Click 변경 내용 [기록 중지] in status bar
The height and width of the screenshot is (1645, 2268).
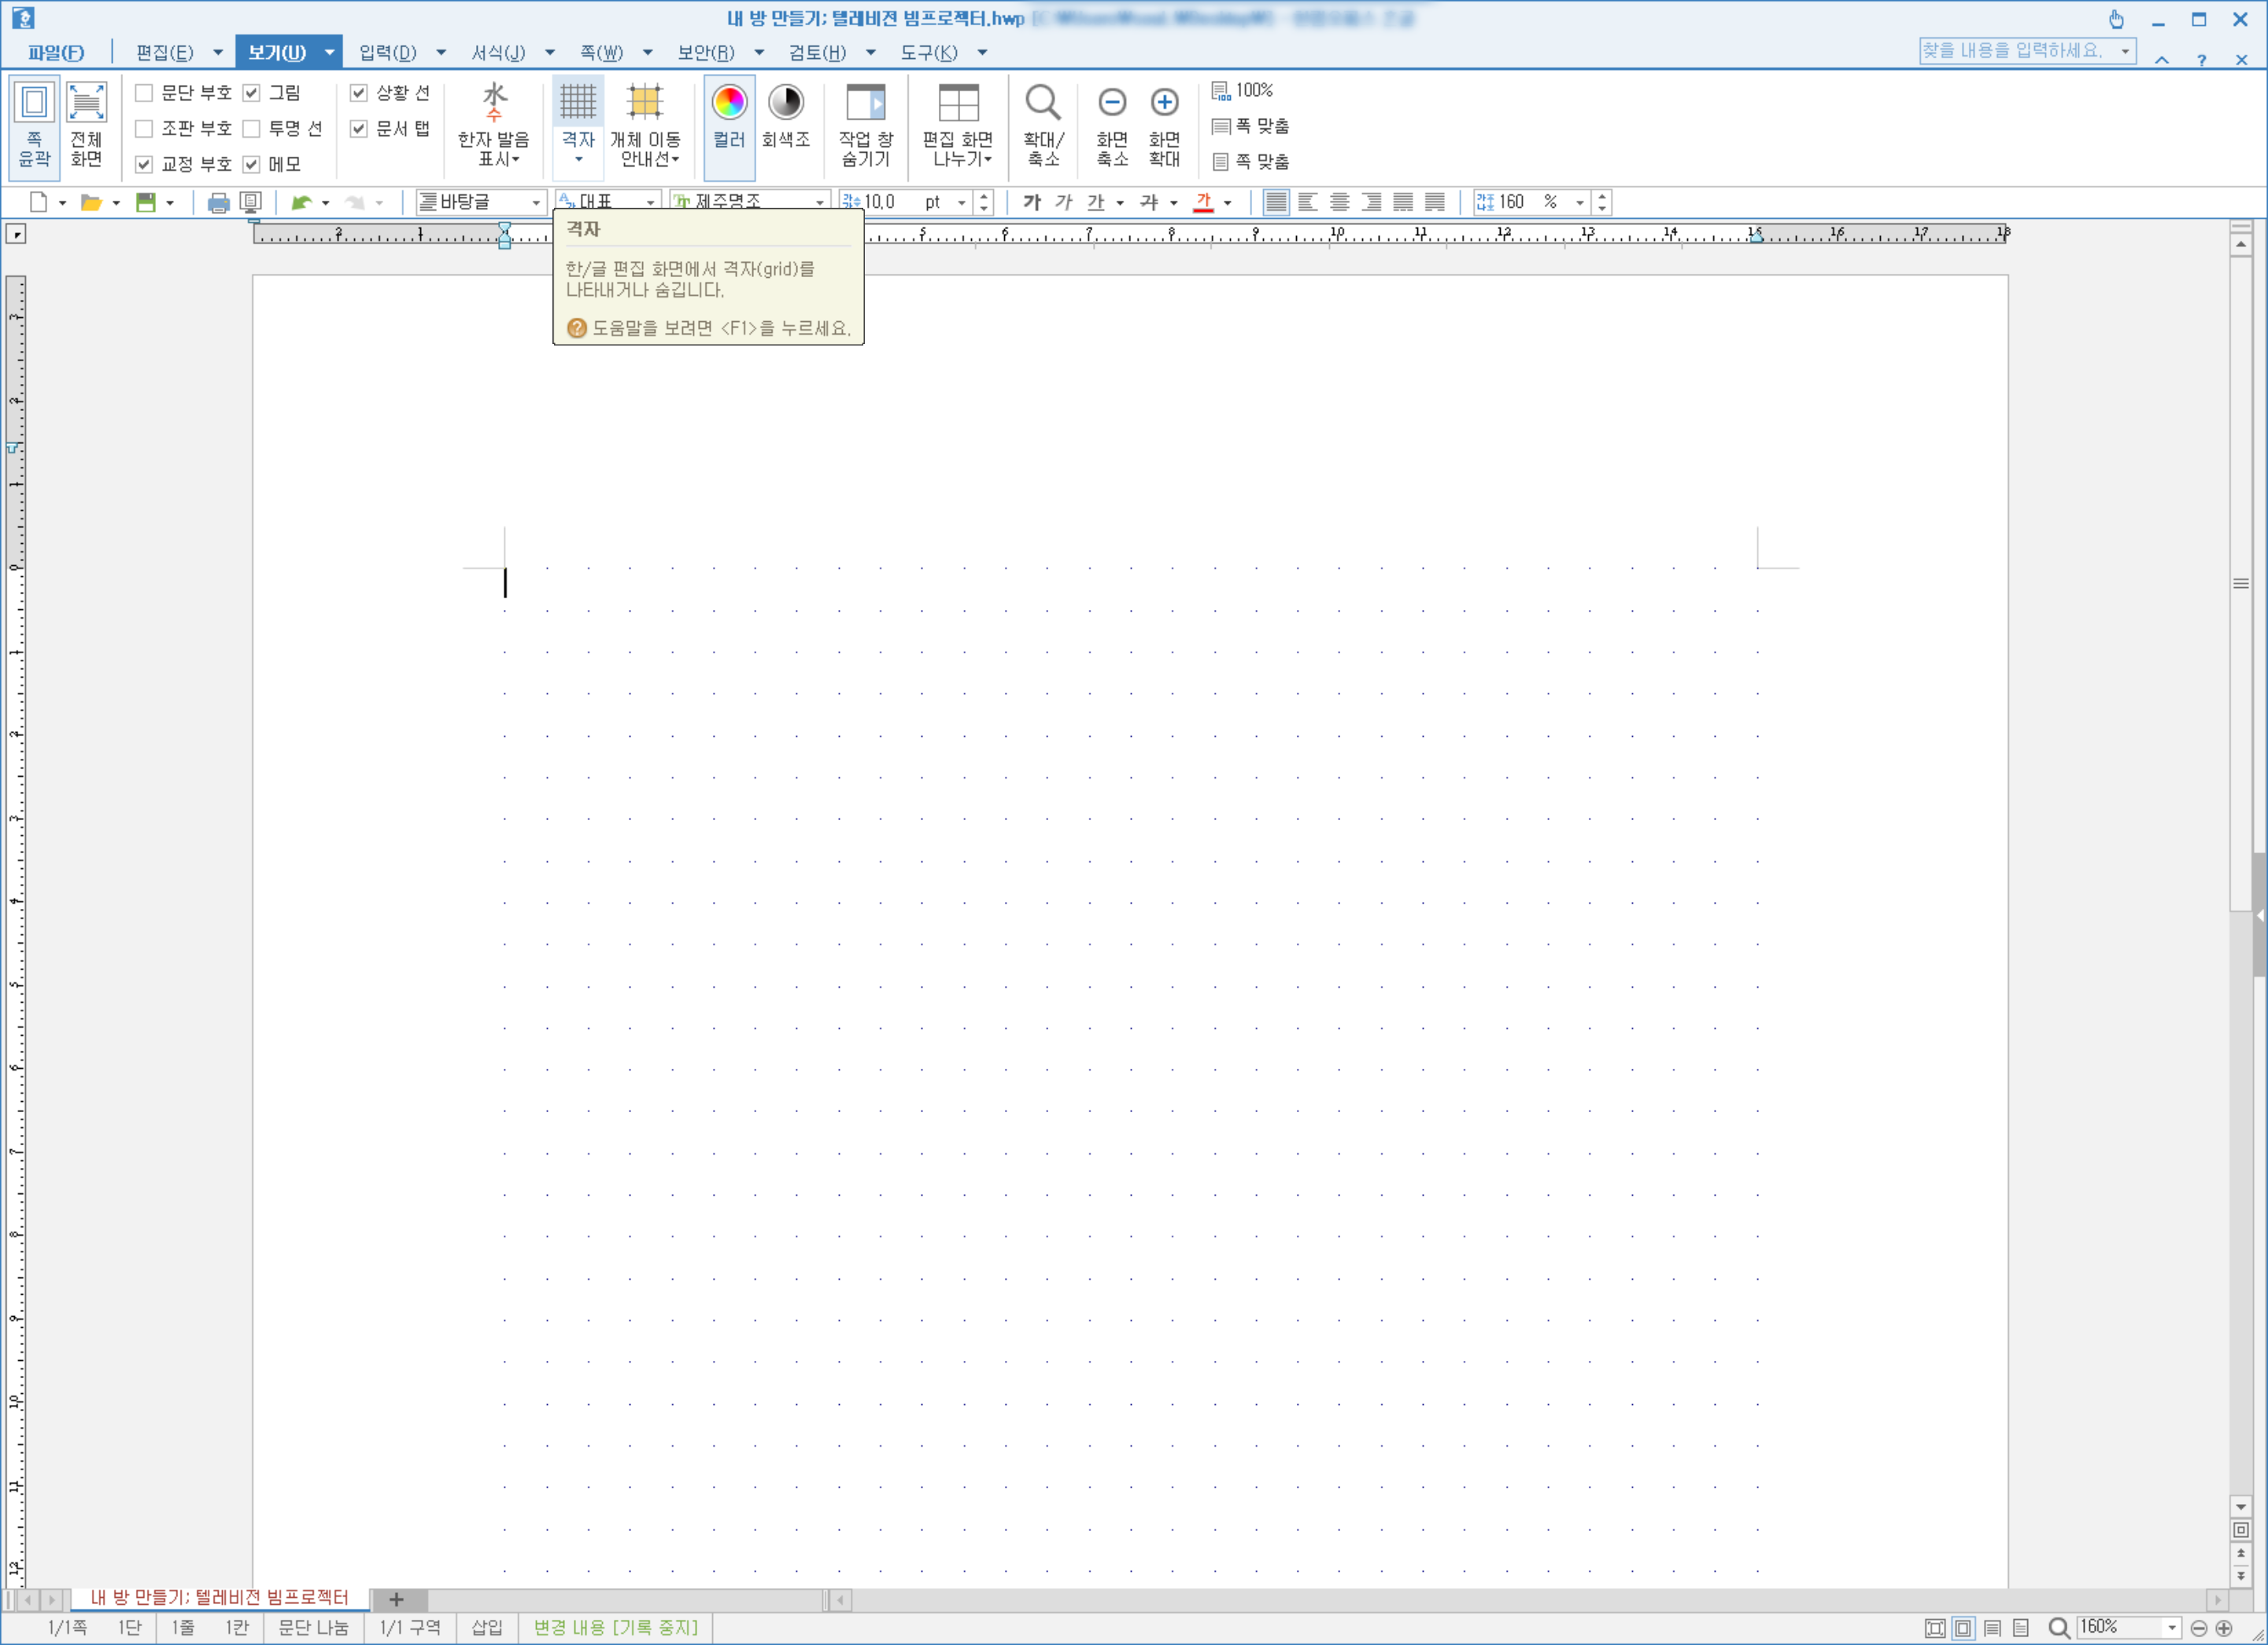point(615,1628)
